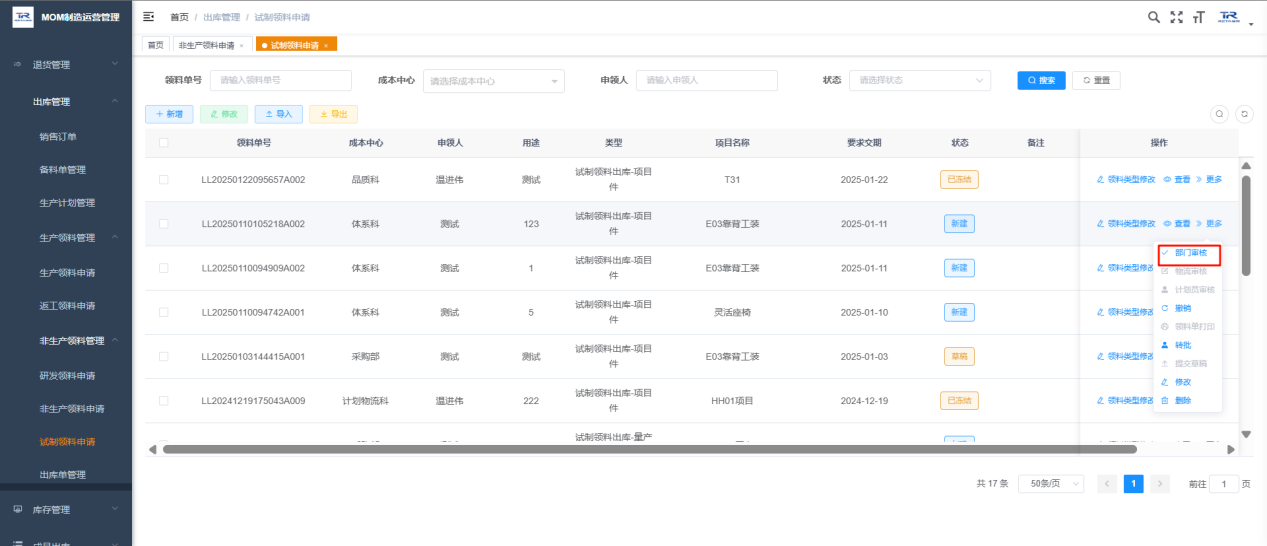
Task: Tick checkbox for LL20250110105218A002
Action: [x=163, y=224]
